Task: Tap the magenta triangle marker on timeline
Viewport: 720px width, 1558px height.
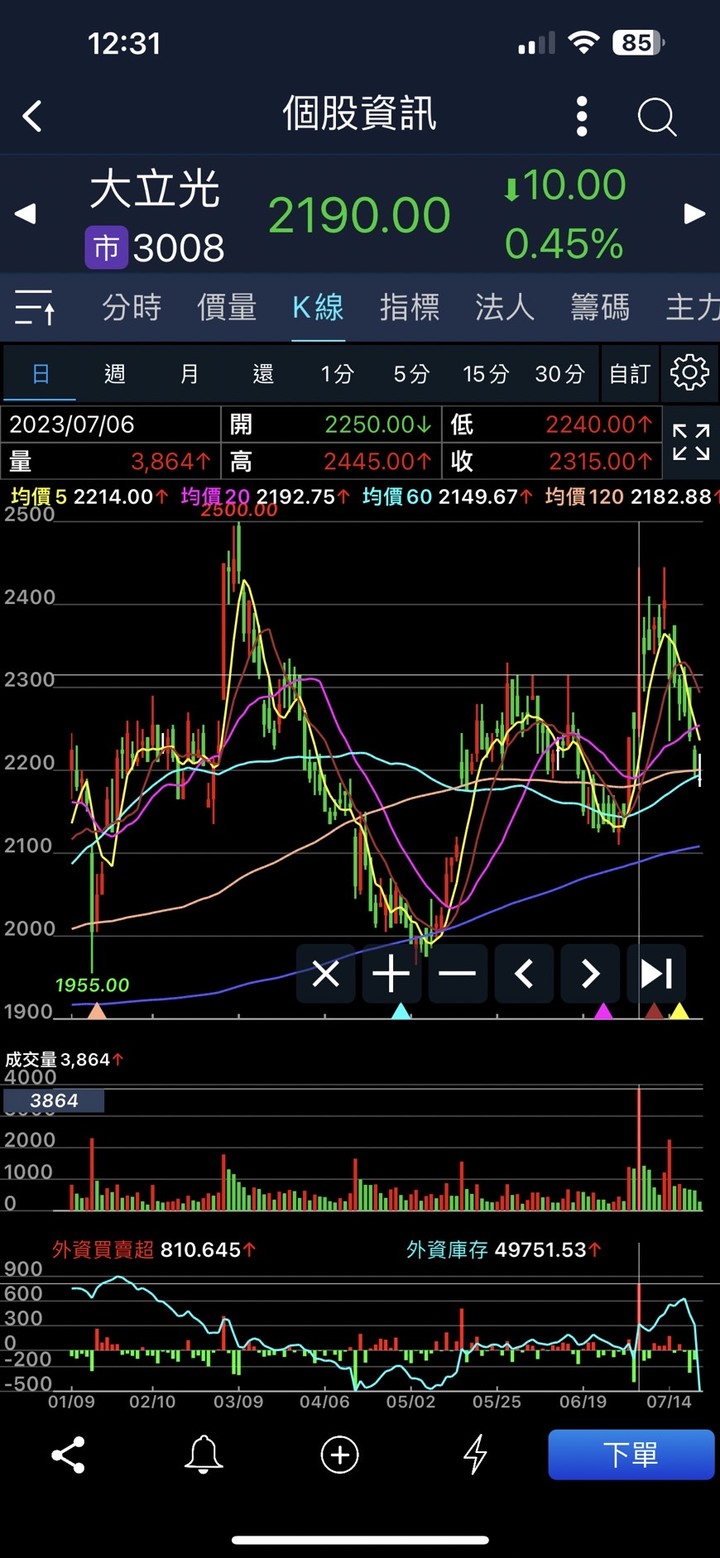Action: coord(603,1011)
